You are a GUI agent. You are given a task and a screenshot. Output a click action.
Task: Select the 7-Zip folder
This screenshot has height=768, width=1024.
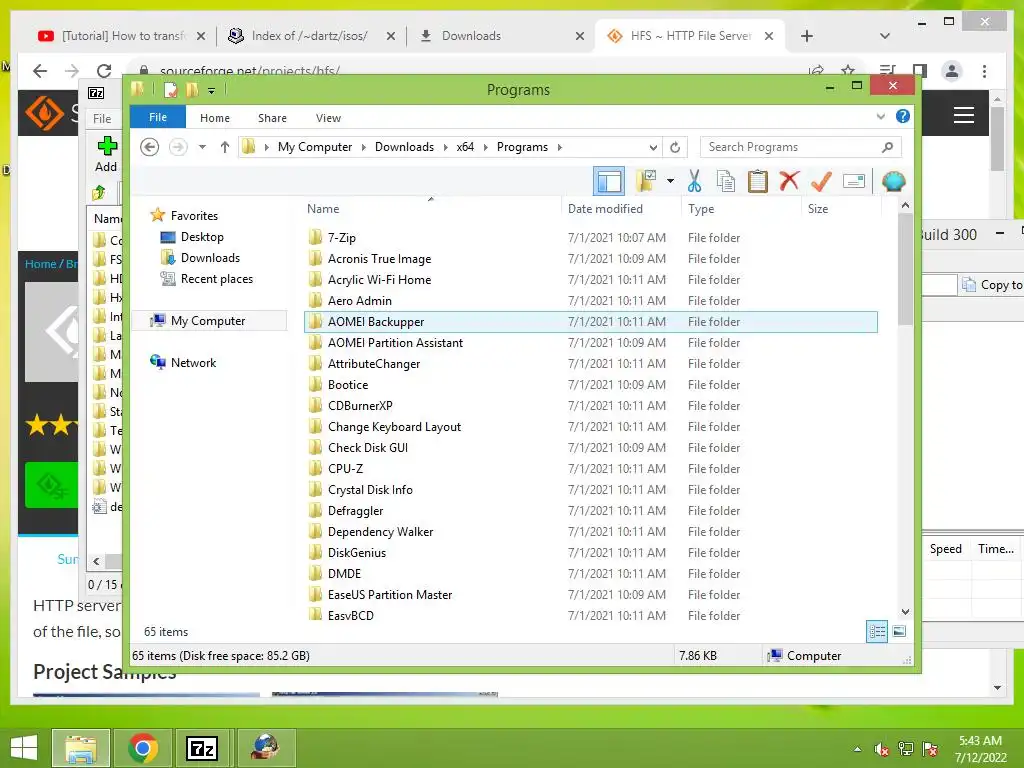click(591, 238)
